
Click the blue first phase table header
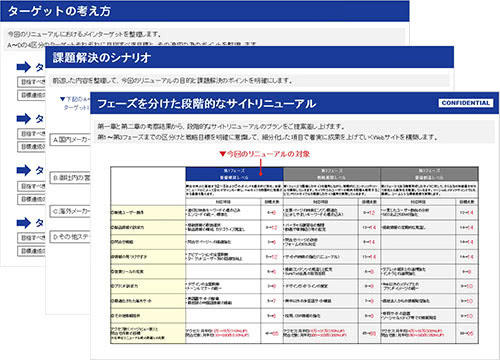tap(234, 174)
